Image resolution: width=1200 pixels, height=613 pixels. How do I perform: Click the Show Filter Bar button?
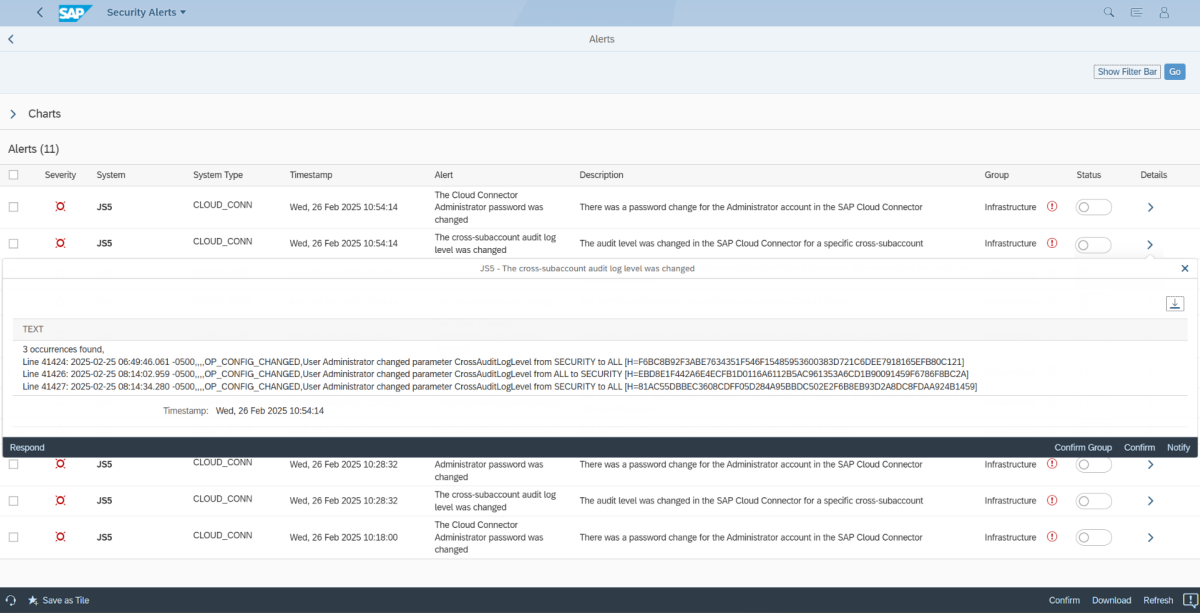click(1126, 71)
